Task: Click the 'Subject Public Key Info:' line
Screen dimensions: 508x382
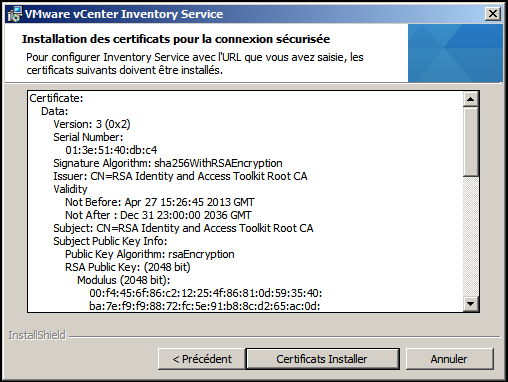Action: [x=110, y=241]
